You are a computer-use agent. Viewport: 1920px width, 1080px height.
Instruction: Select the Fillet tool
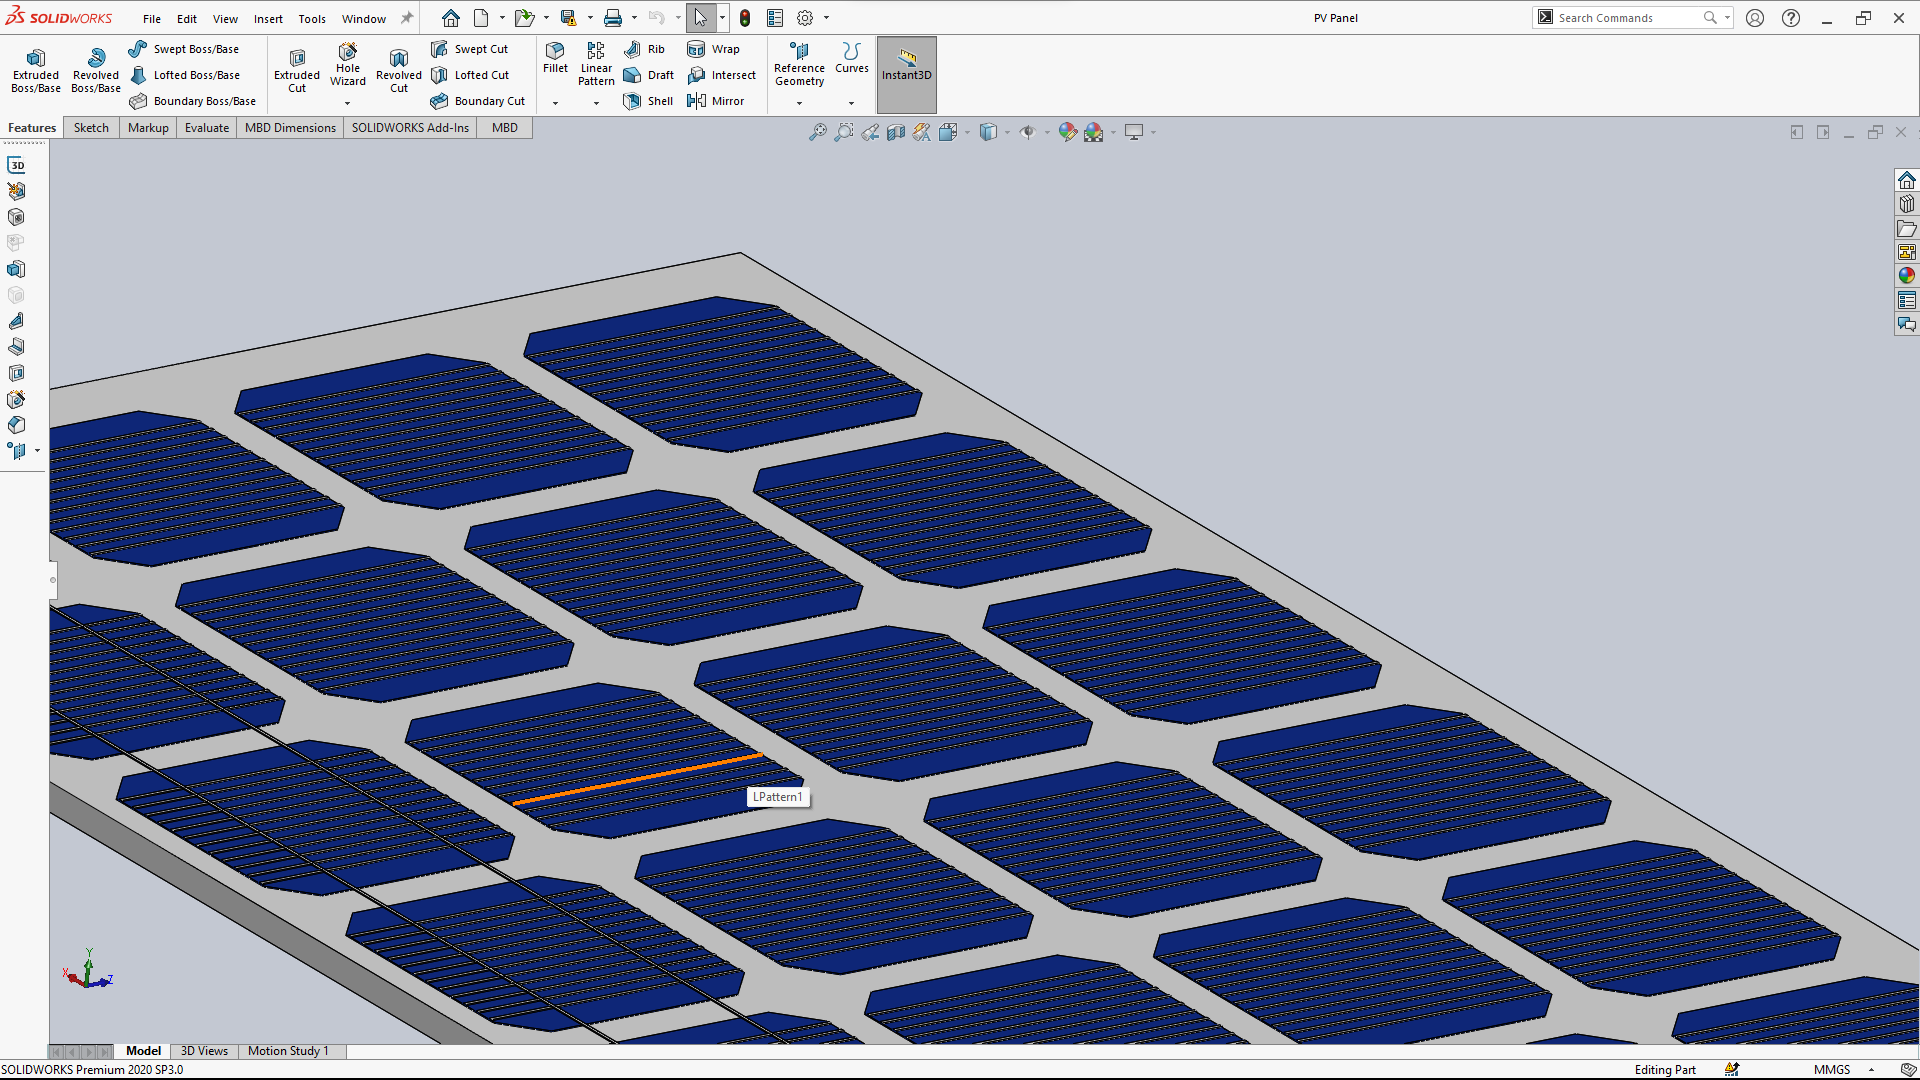[555, 58]
